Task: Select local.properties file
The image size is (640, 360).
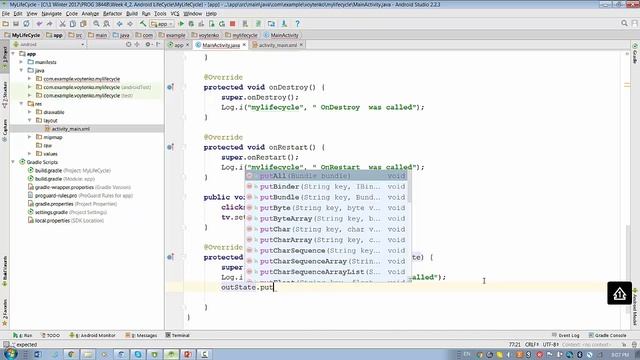Action: [65, 220]
